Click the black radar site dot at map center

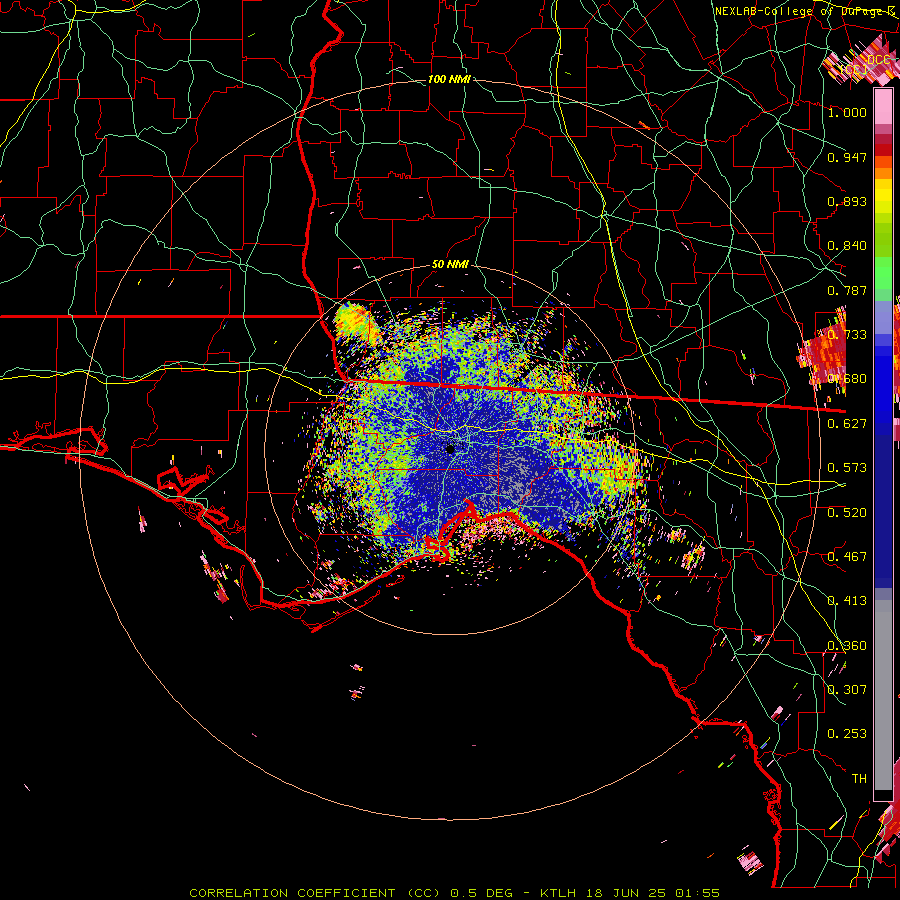[x=450, y=449]
